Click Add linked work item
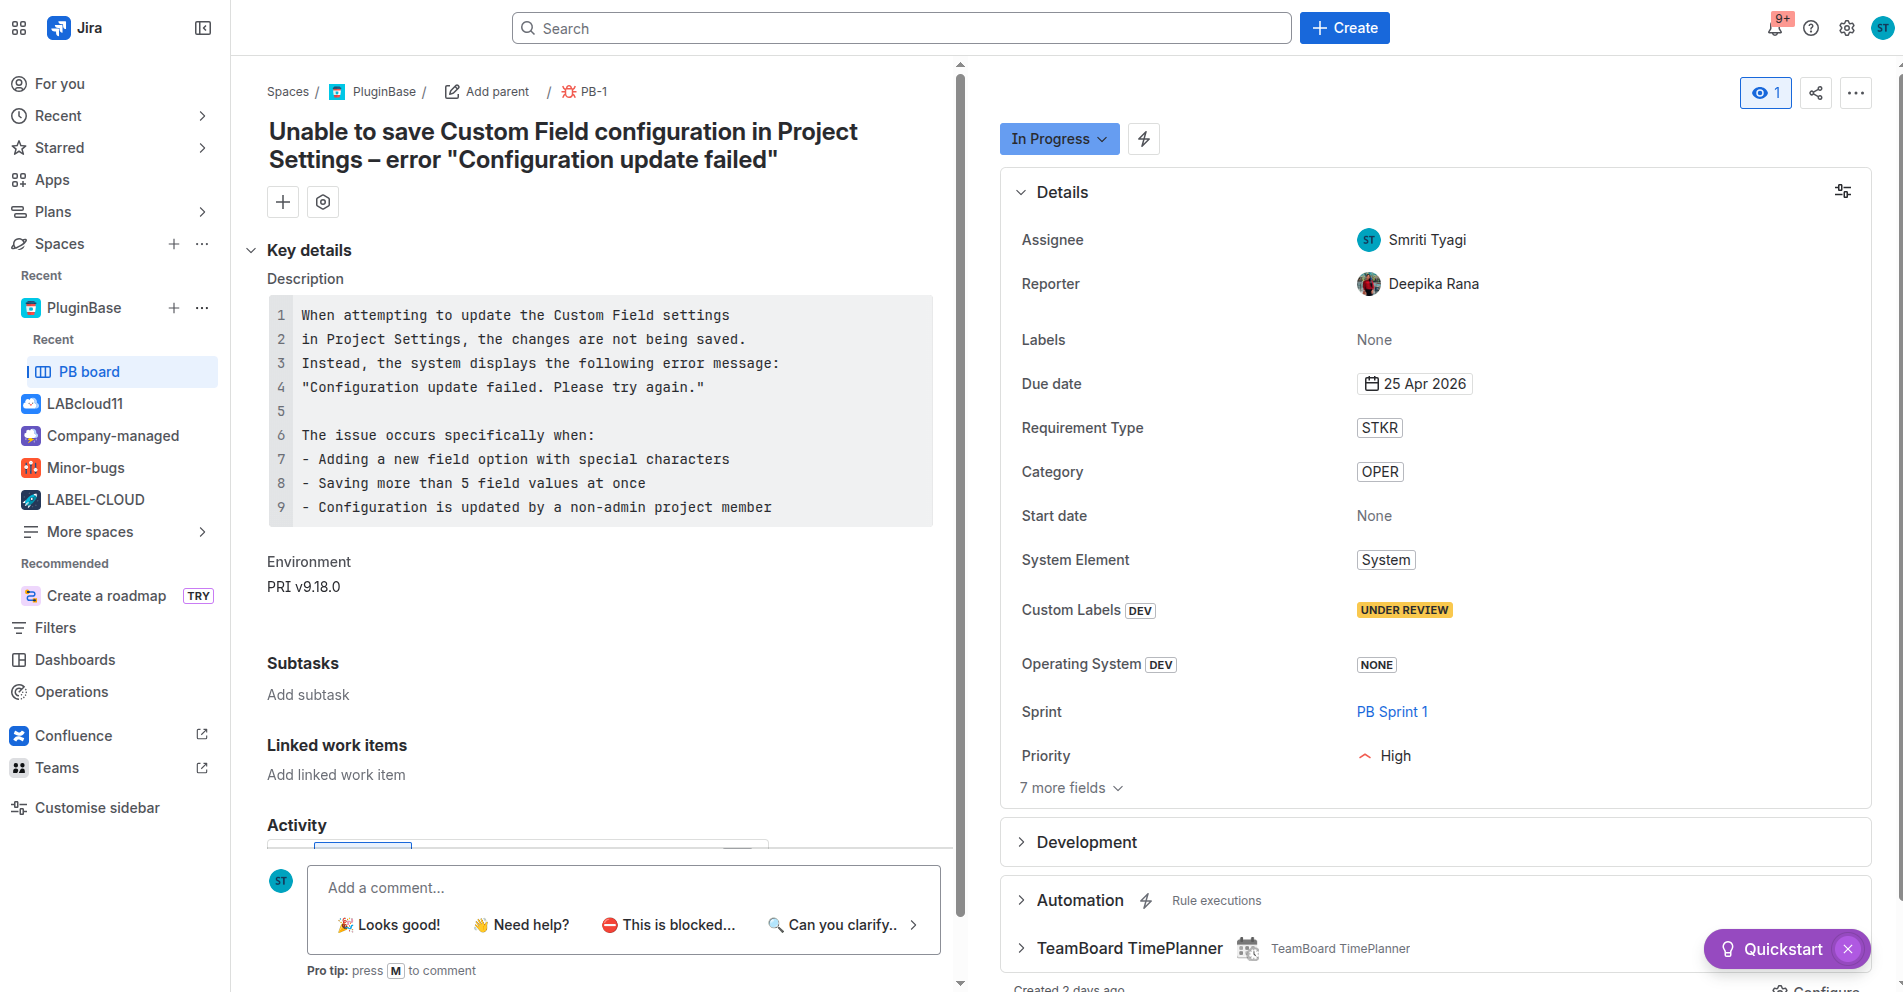1903x992 pixels. 336,775
